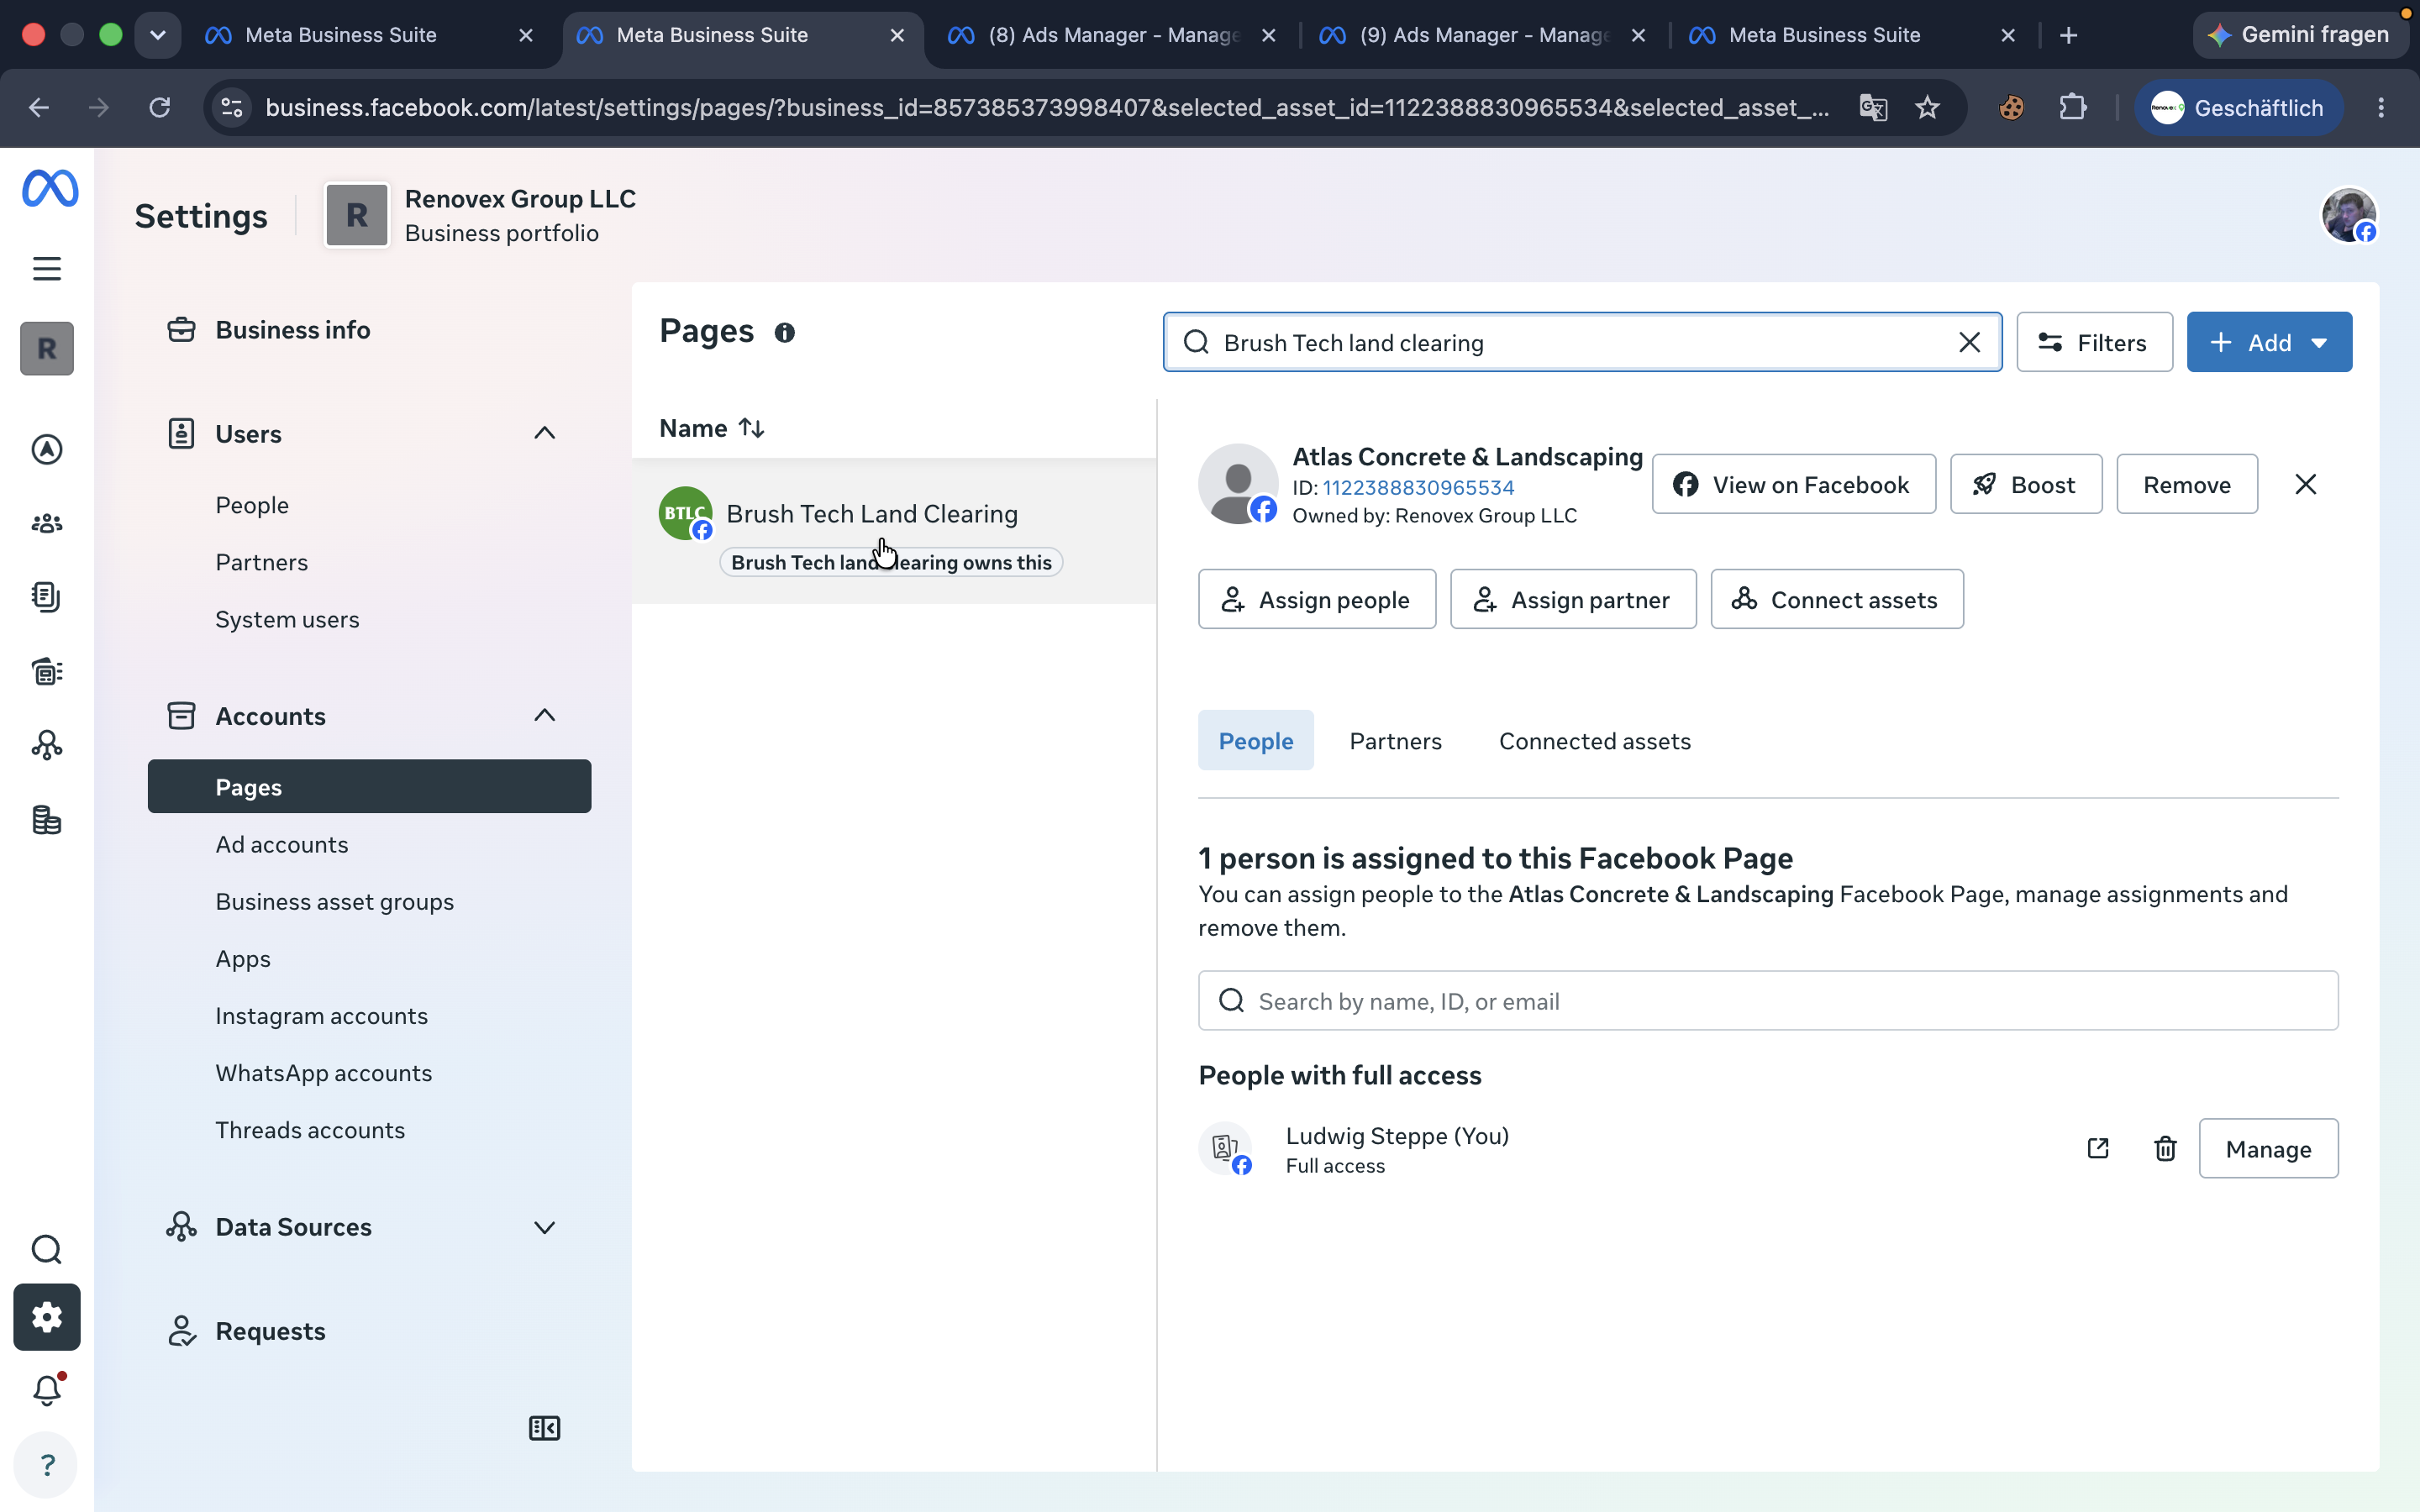Click the Pages info icon

point(785,332)
